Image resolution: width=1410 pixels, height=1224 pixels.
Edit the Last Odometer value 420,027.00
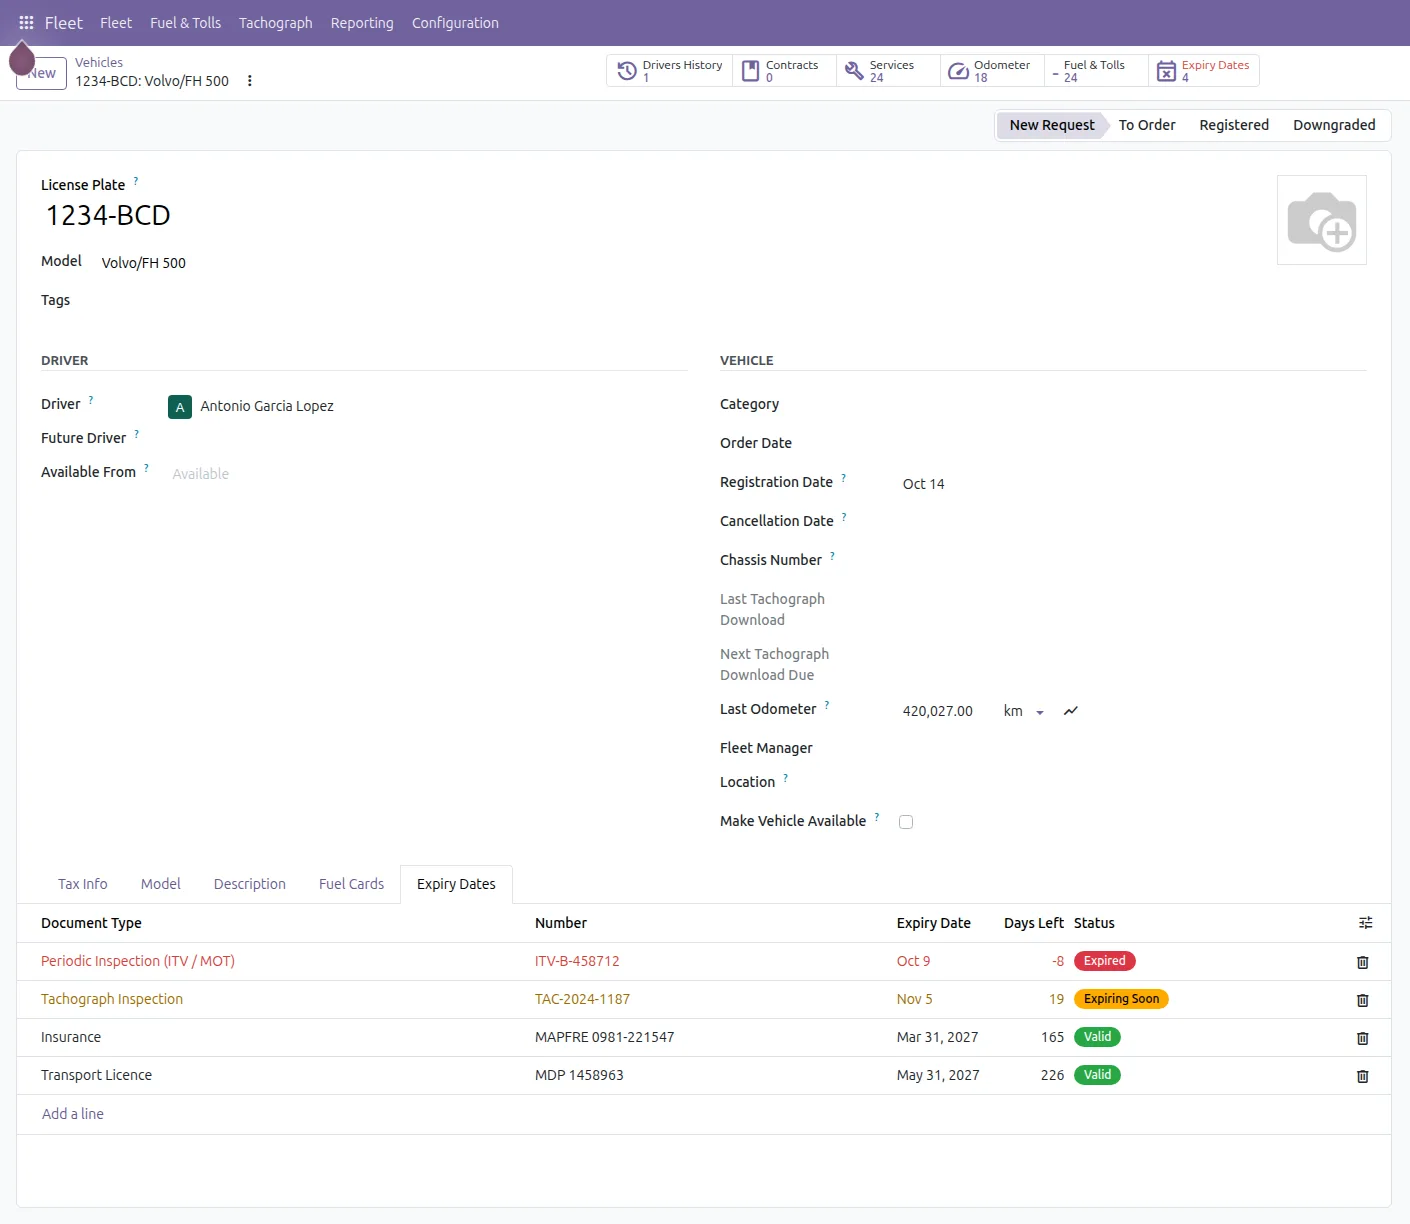(938, 711)
